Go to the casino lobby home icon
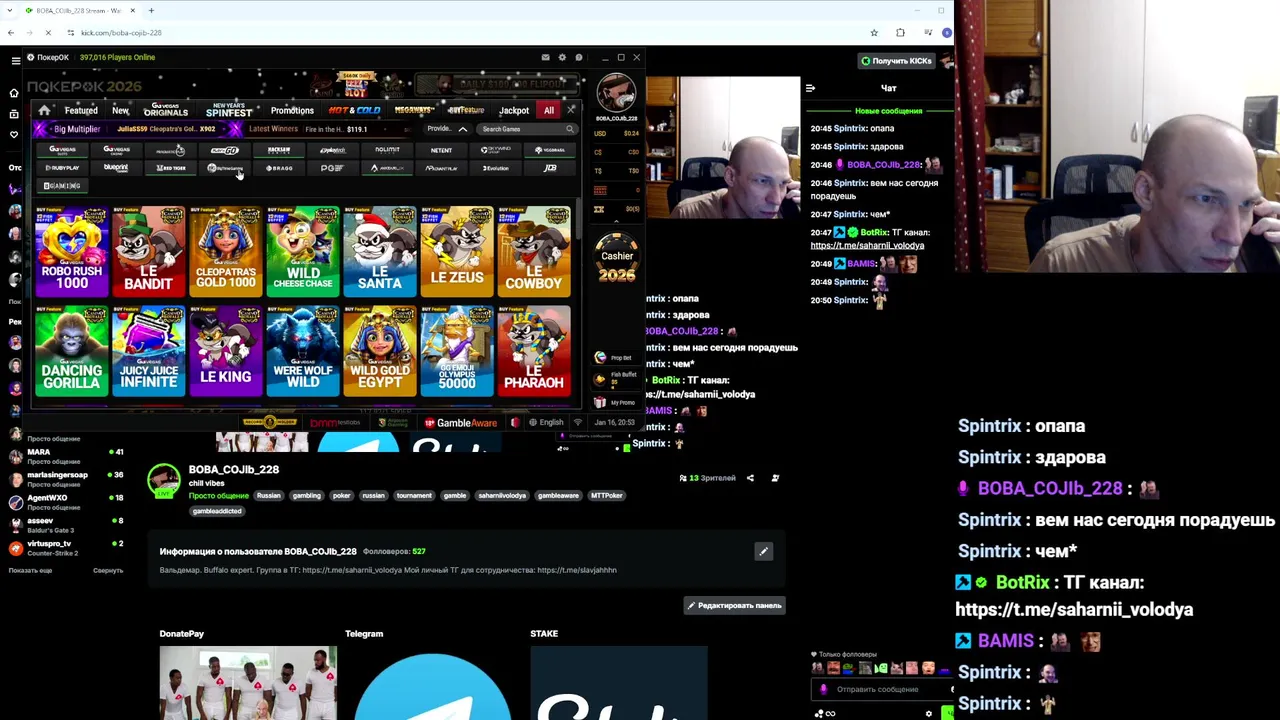This screenshot has height=720, width=1280. pyautogui.click(x=44, y=110)
